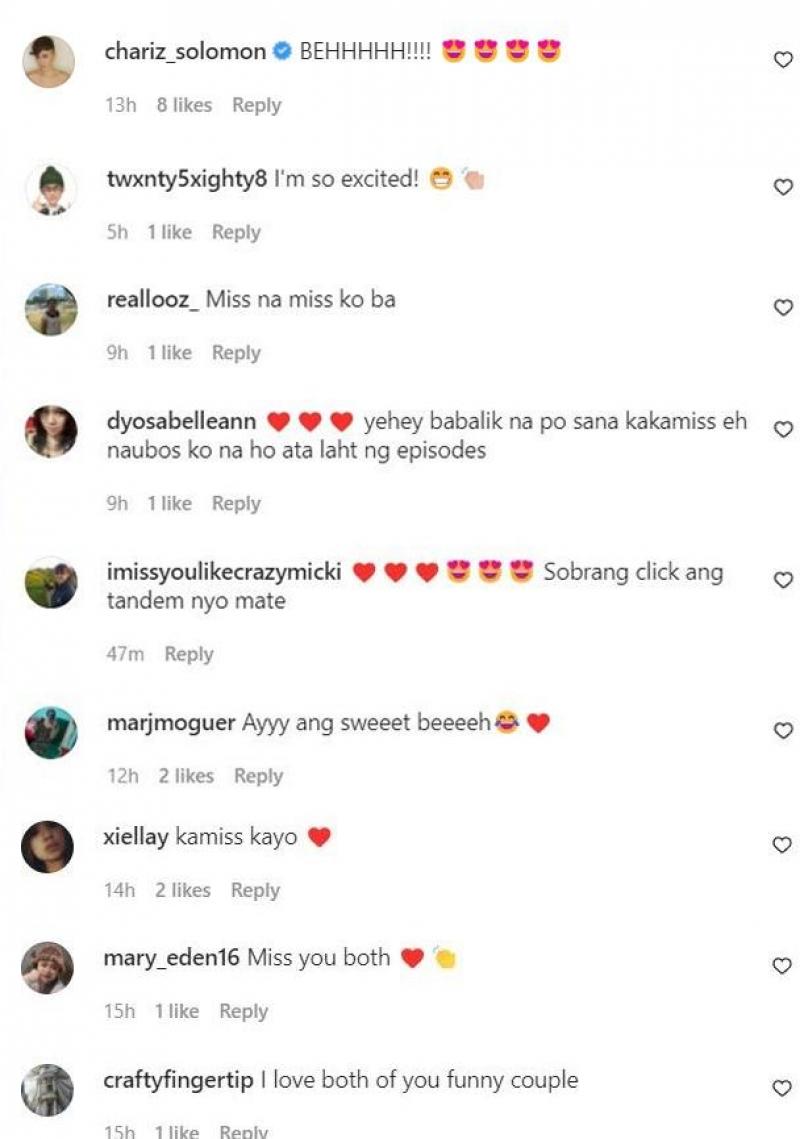
Task: Like chariz_solomon's comment with the heart icon
Action: pos(783,60)
